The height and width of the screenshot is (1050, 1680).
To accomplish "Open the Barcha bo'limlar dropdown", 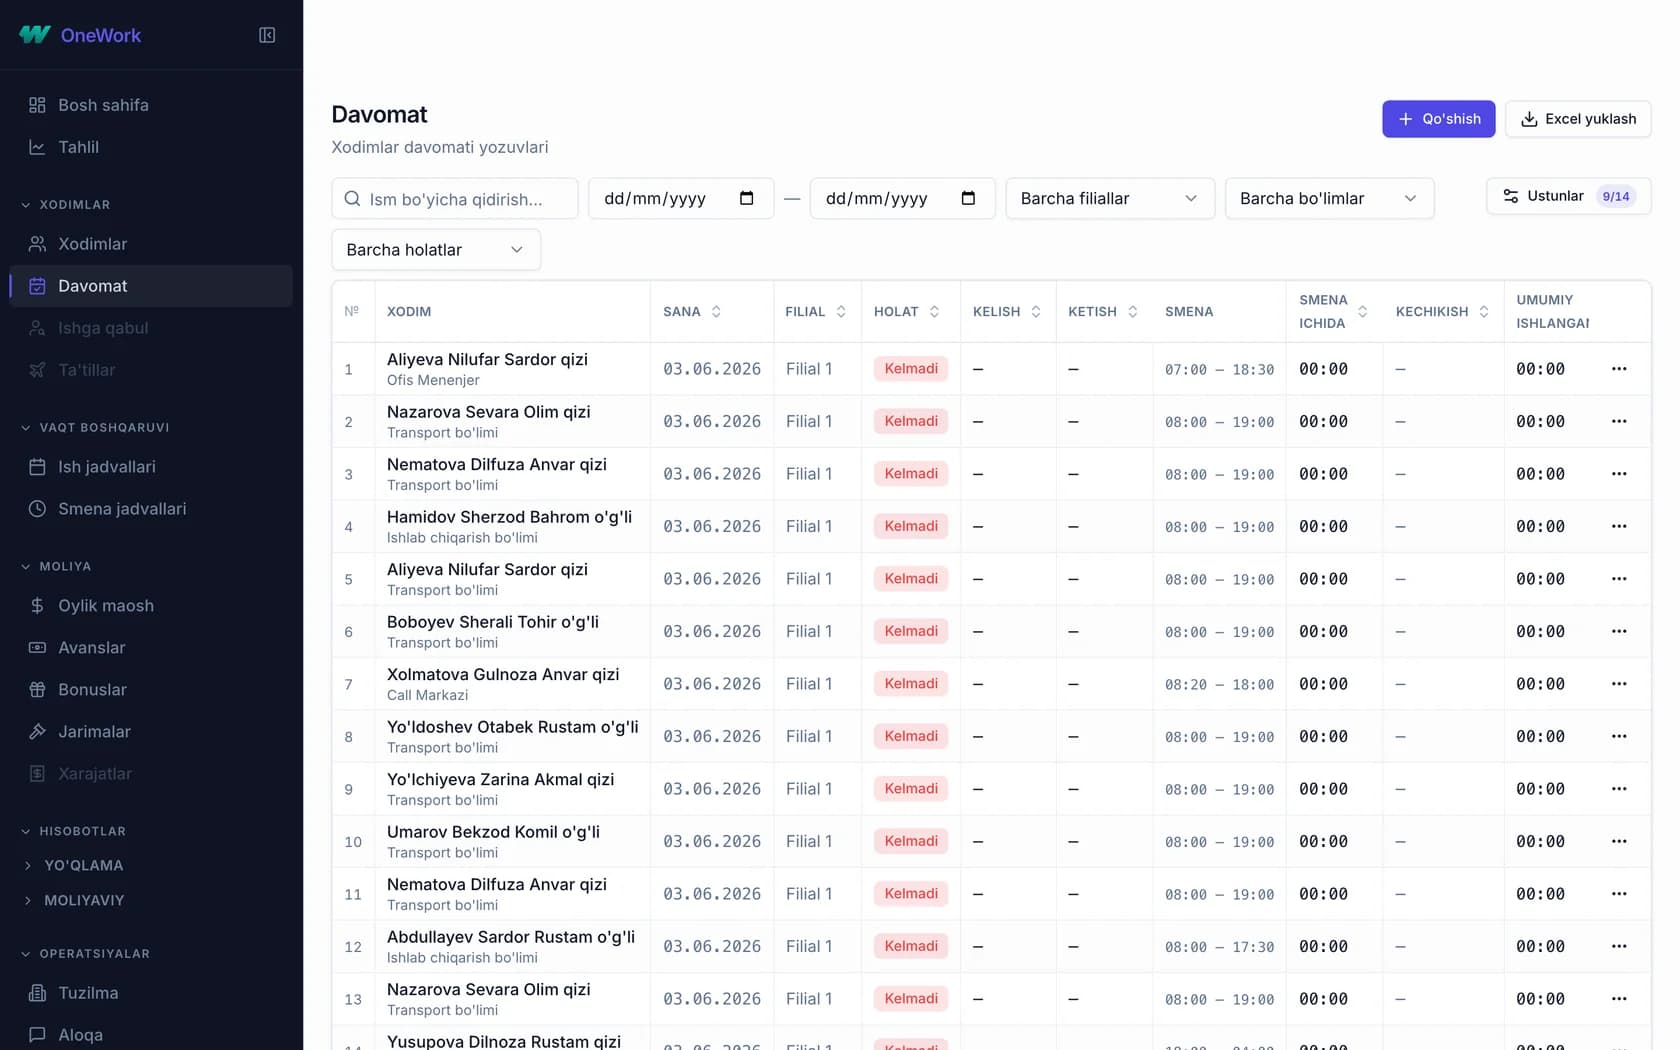I will [1329, 198].
